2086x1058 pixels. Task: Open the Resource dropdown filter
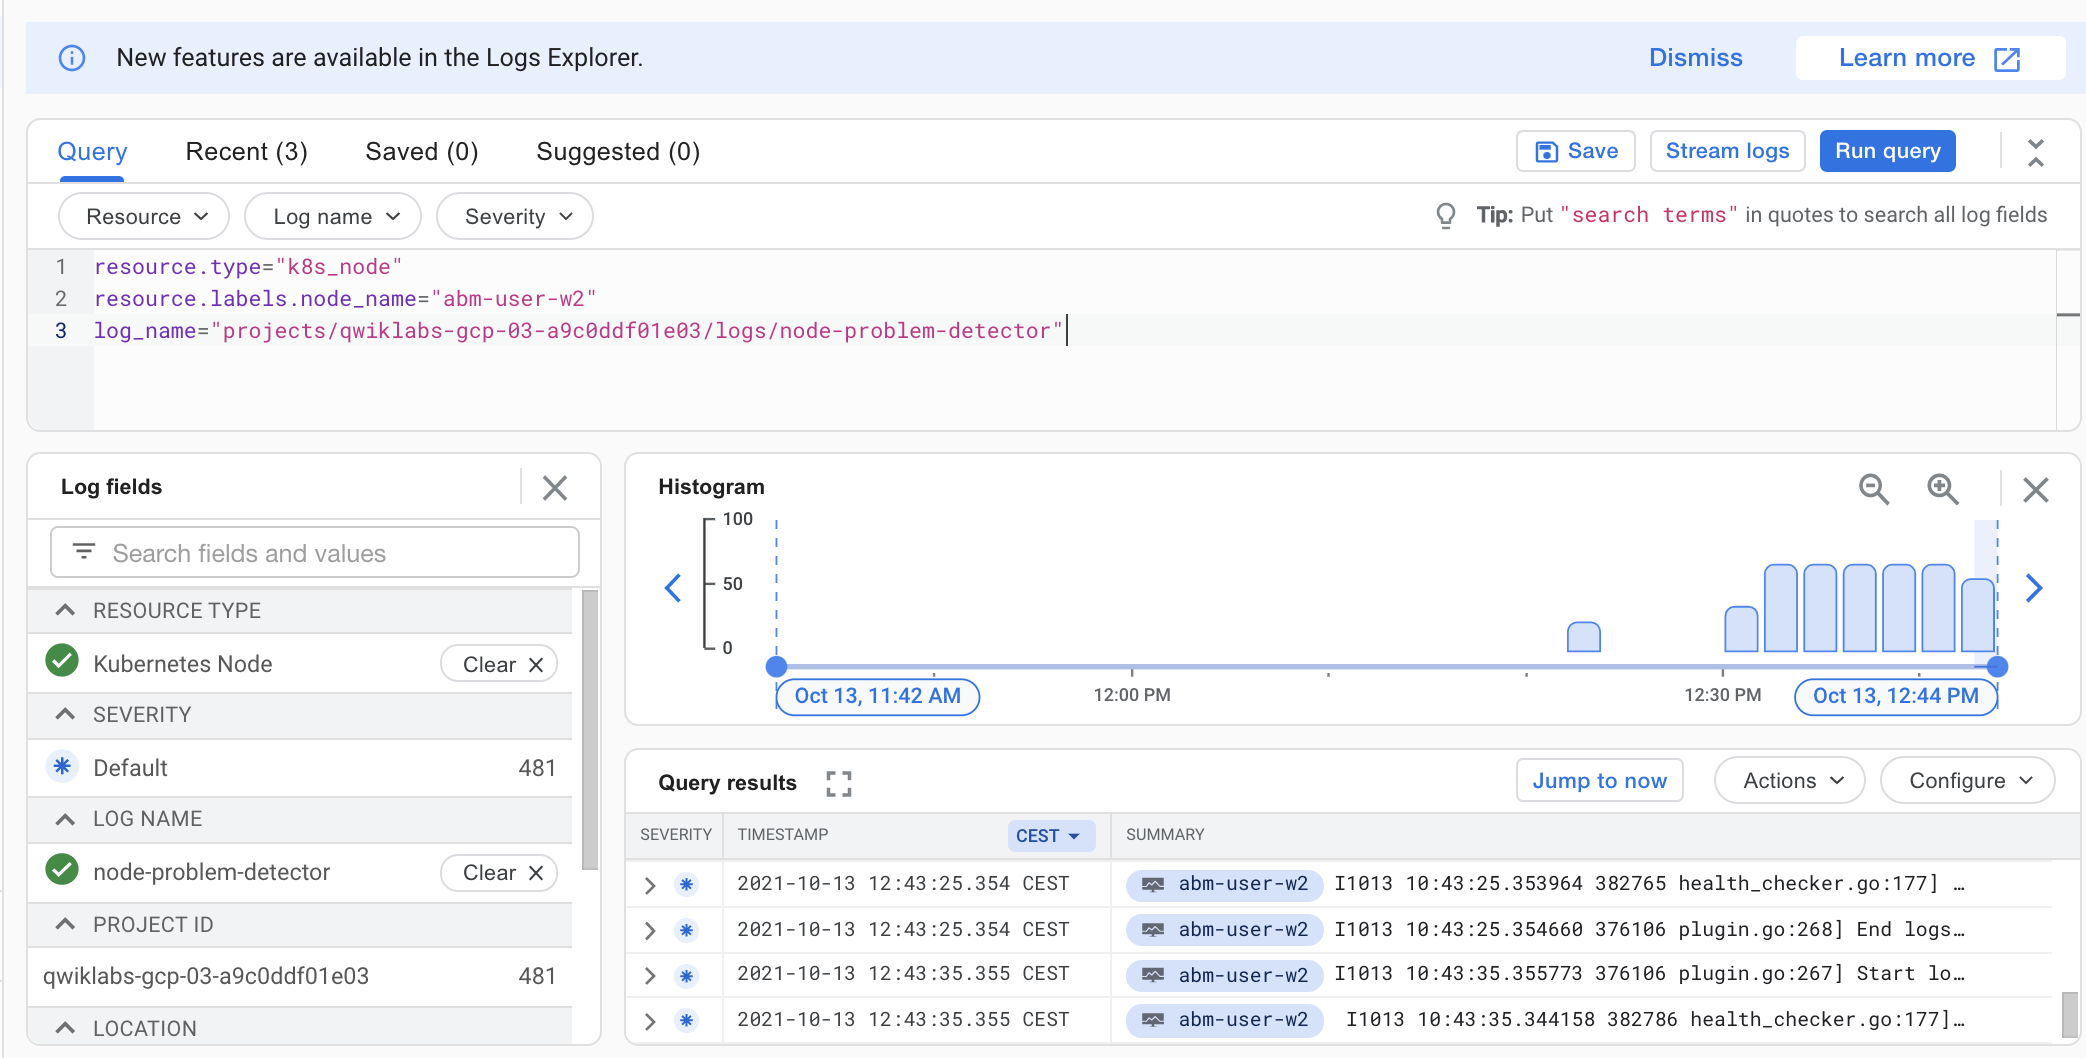tap(145, 217)
